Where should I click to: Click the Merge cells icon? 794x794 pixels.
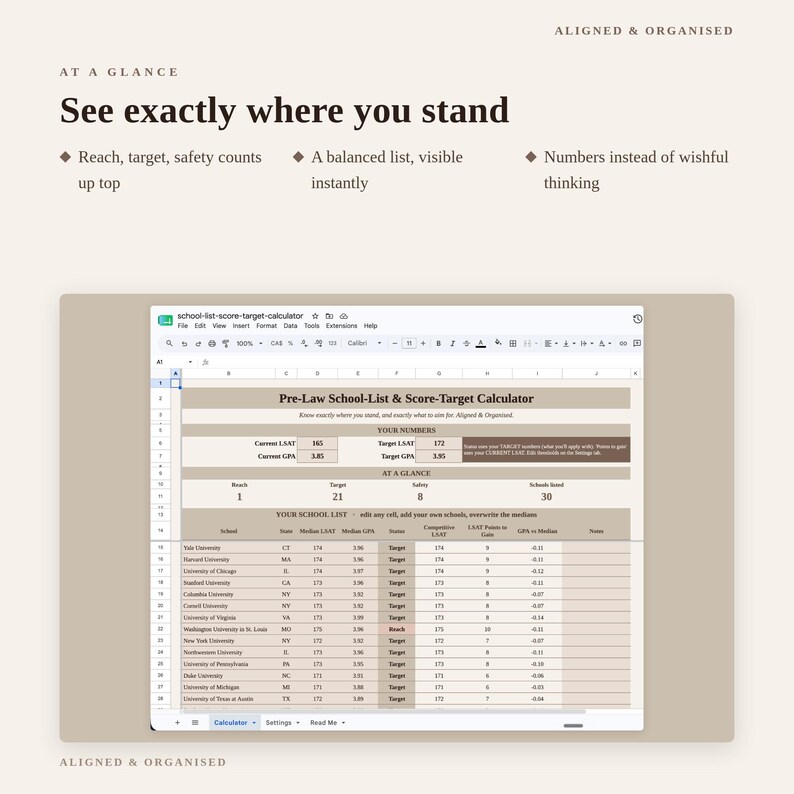click(527, 343)
